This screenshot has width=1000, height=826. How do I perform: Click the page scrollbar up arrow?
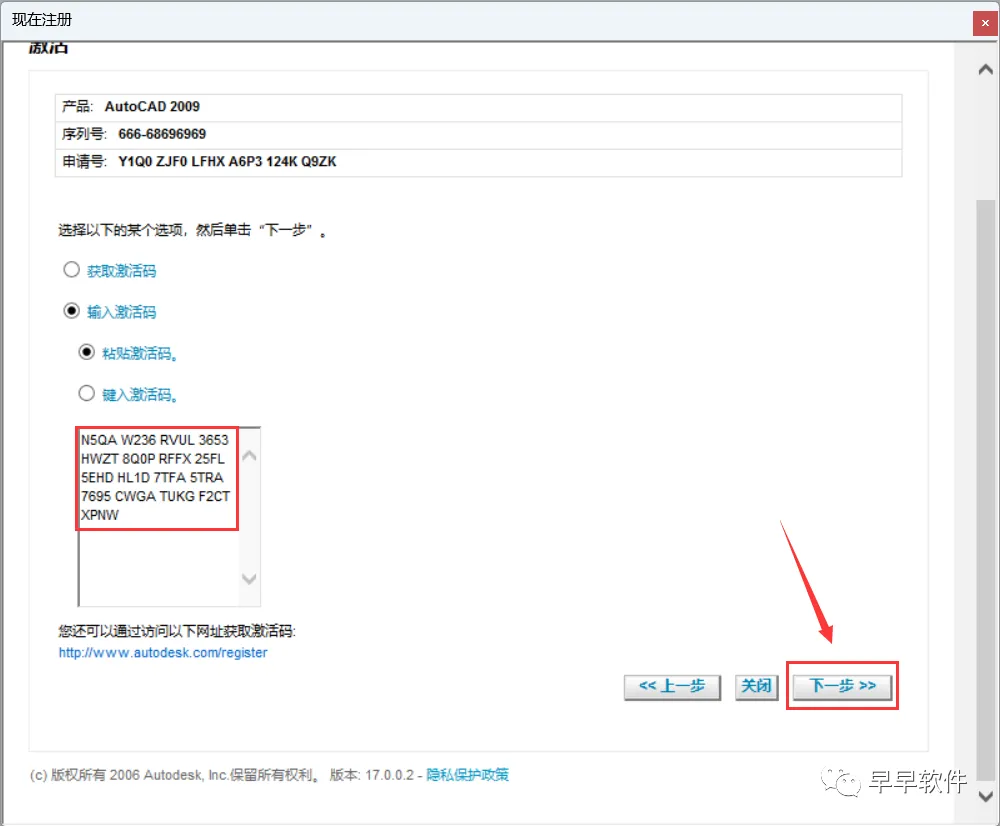pos(986,69)
